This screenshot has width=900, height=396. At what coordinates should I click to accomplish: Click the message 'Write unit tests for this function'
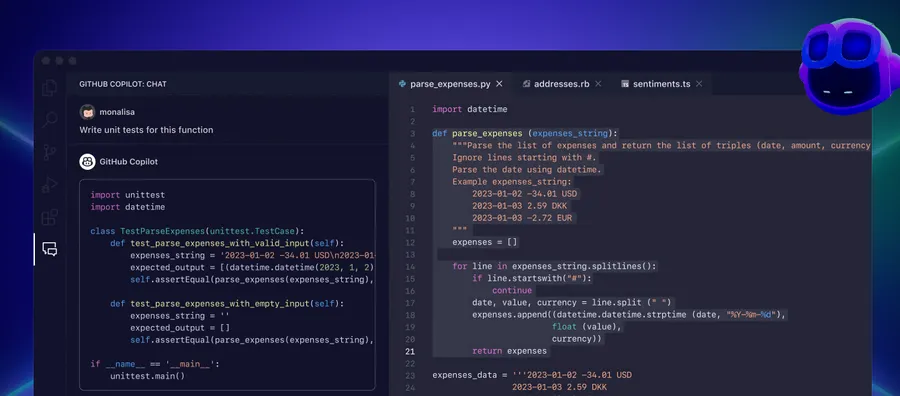pyautogui.click(x=146, y=130)
